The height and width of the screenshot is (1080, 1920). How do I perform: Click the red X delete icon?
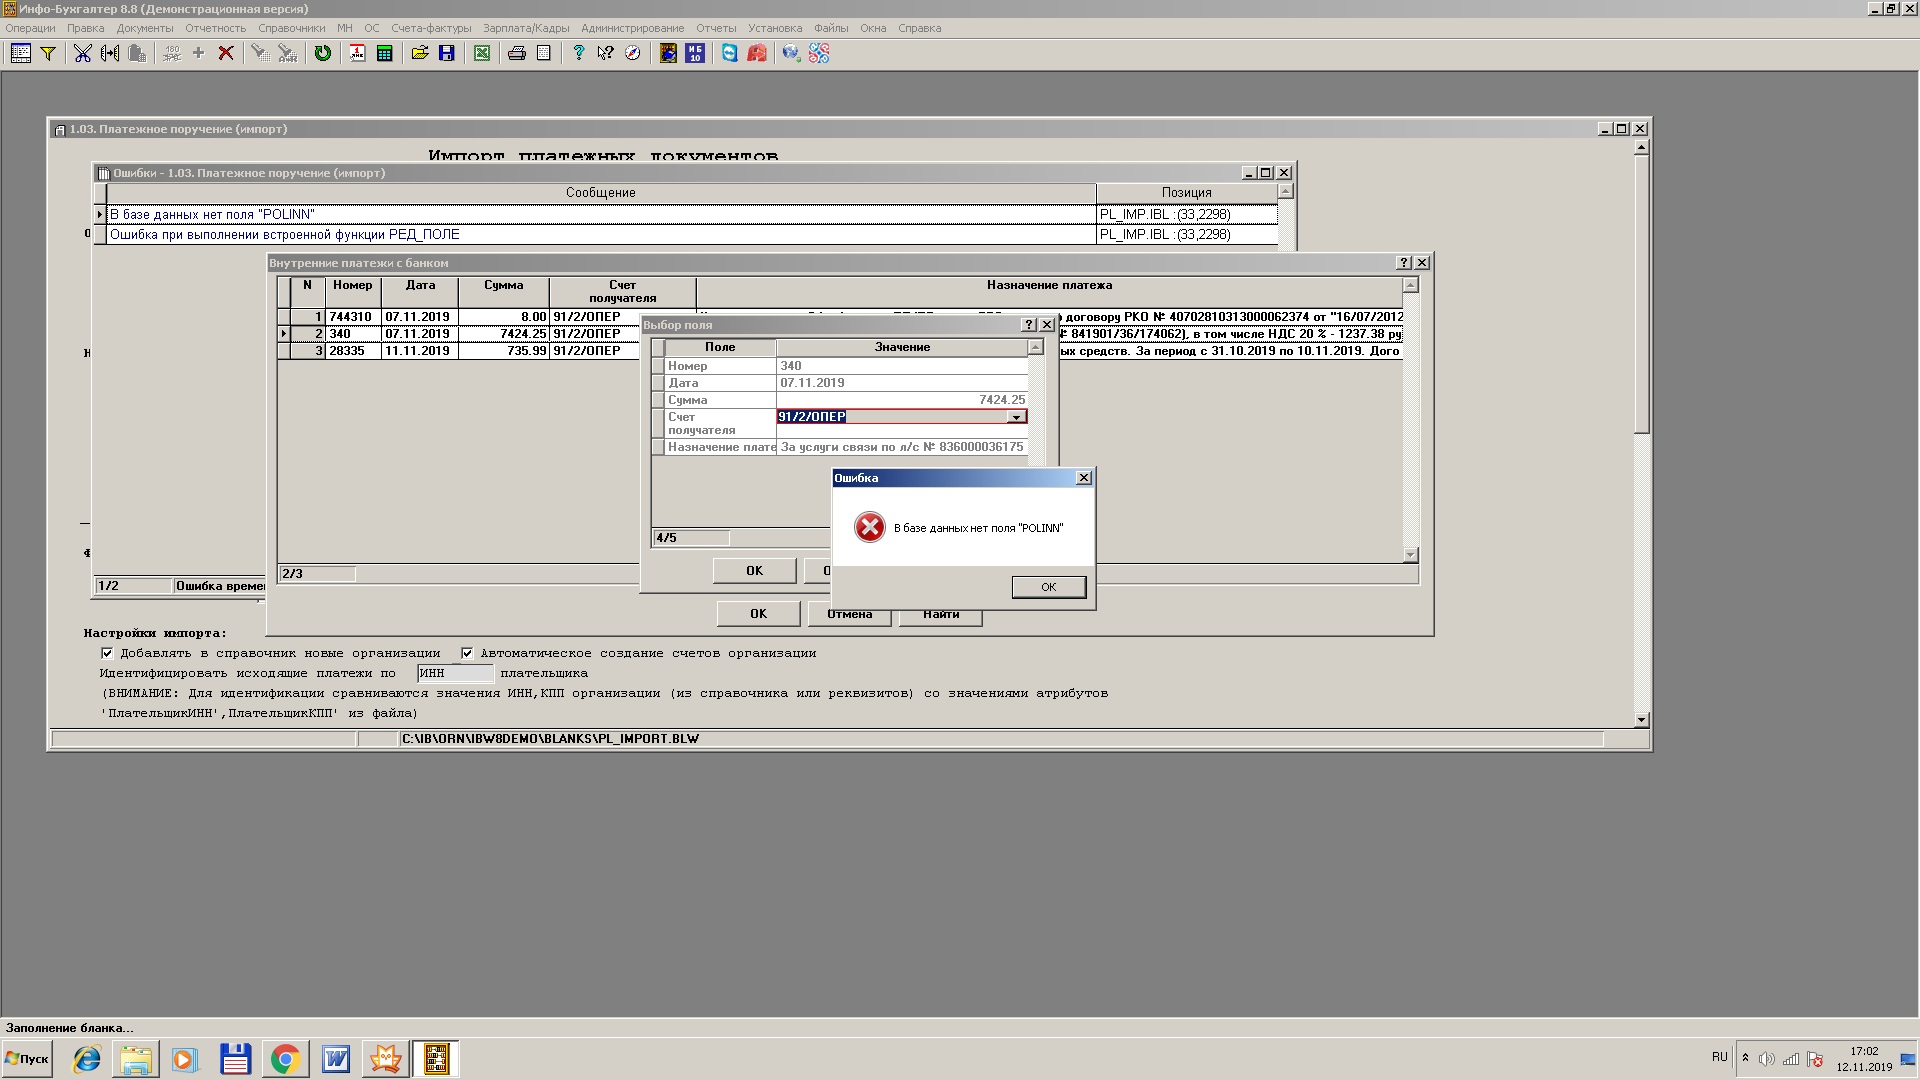226,53
